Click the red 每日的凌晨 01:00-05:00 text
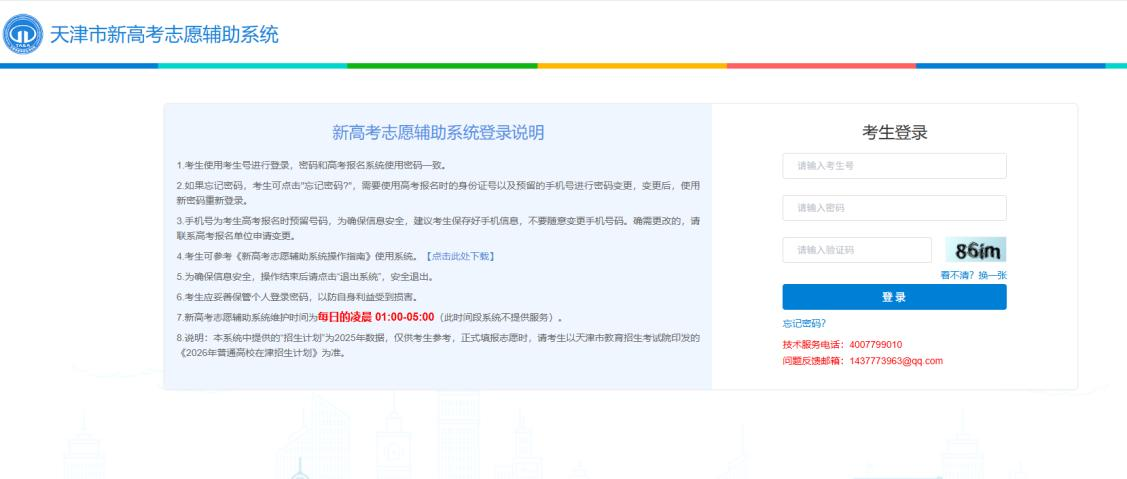The width and height of the screenshot is (1127, 479). coord(376,316)
